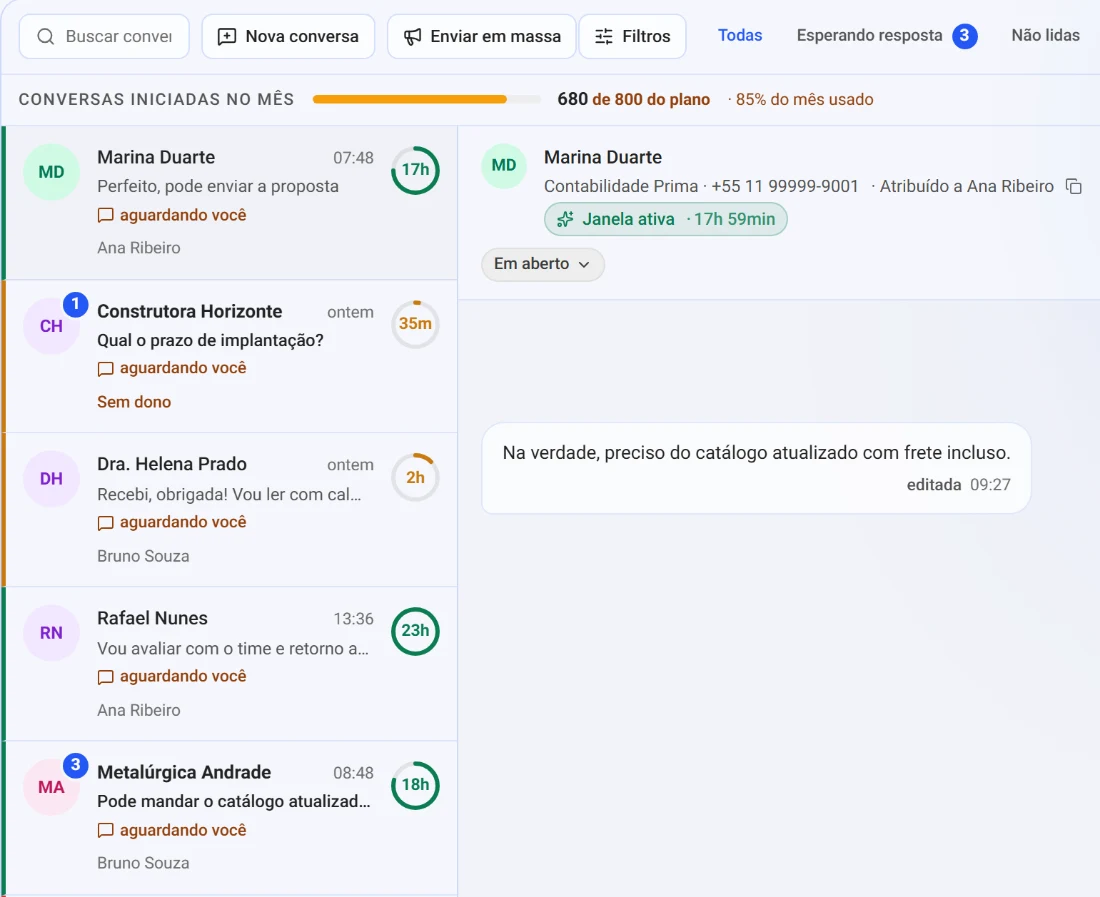Click 'Perfeito, pode enviar a proposta' preview
This screenshot has width=1100, height=897.
218,187
